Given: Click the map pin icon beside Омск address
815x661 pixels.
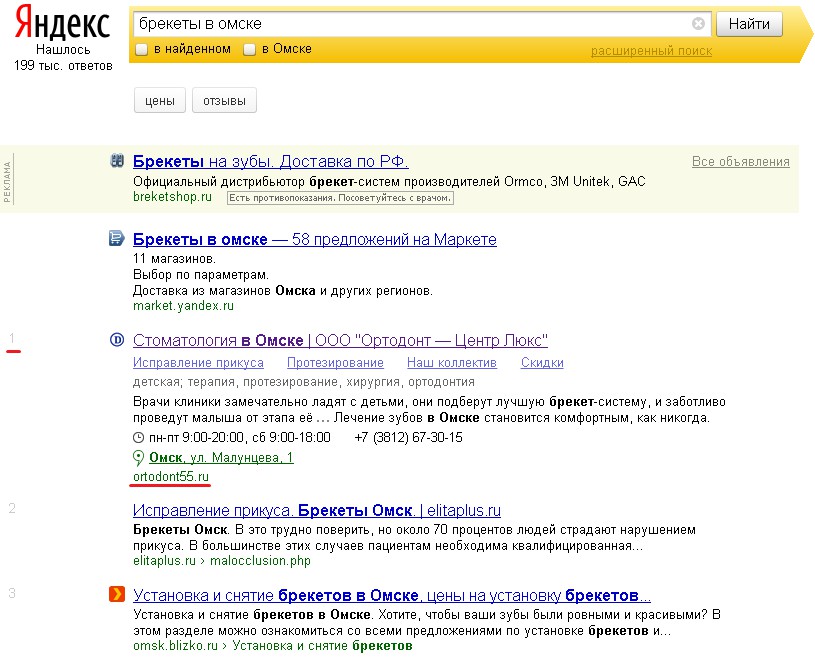Looking at the screenshot, I should [138, 458].
